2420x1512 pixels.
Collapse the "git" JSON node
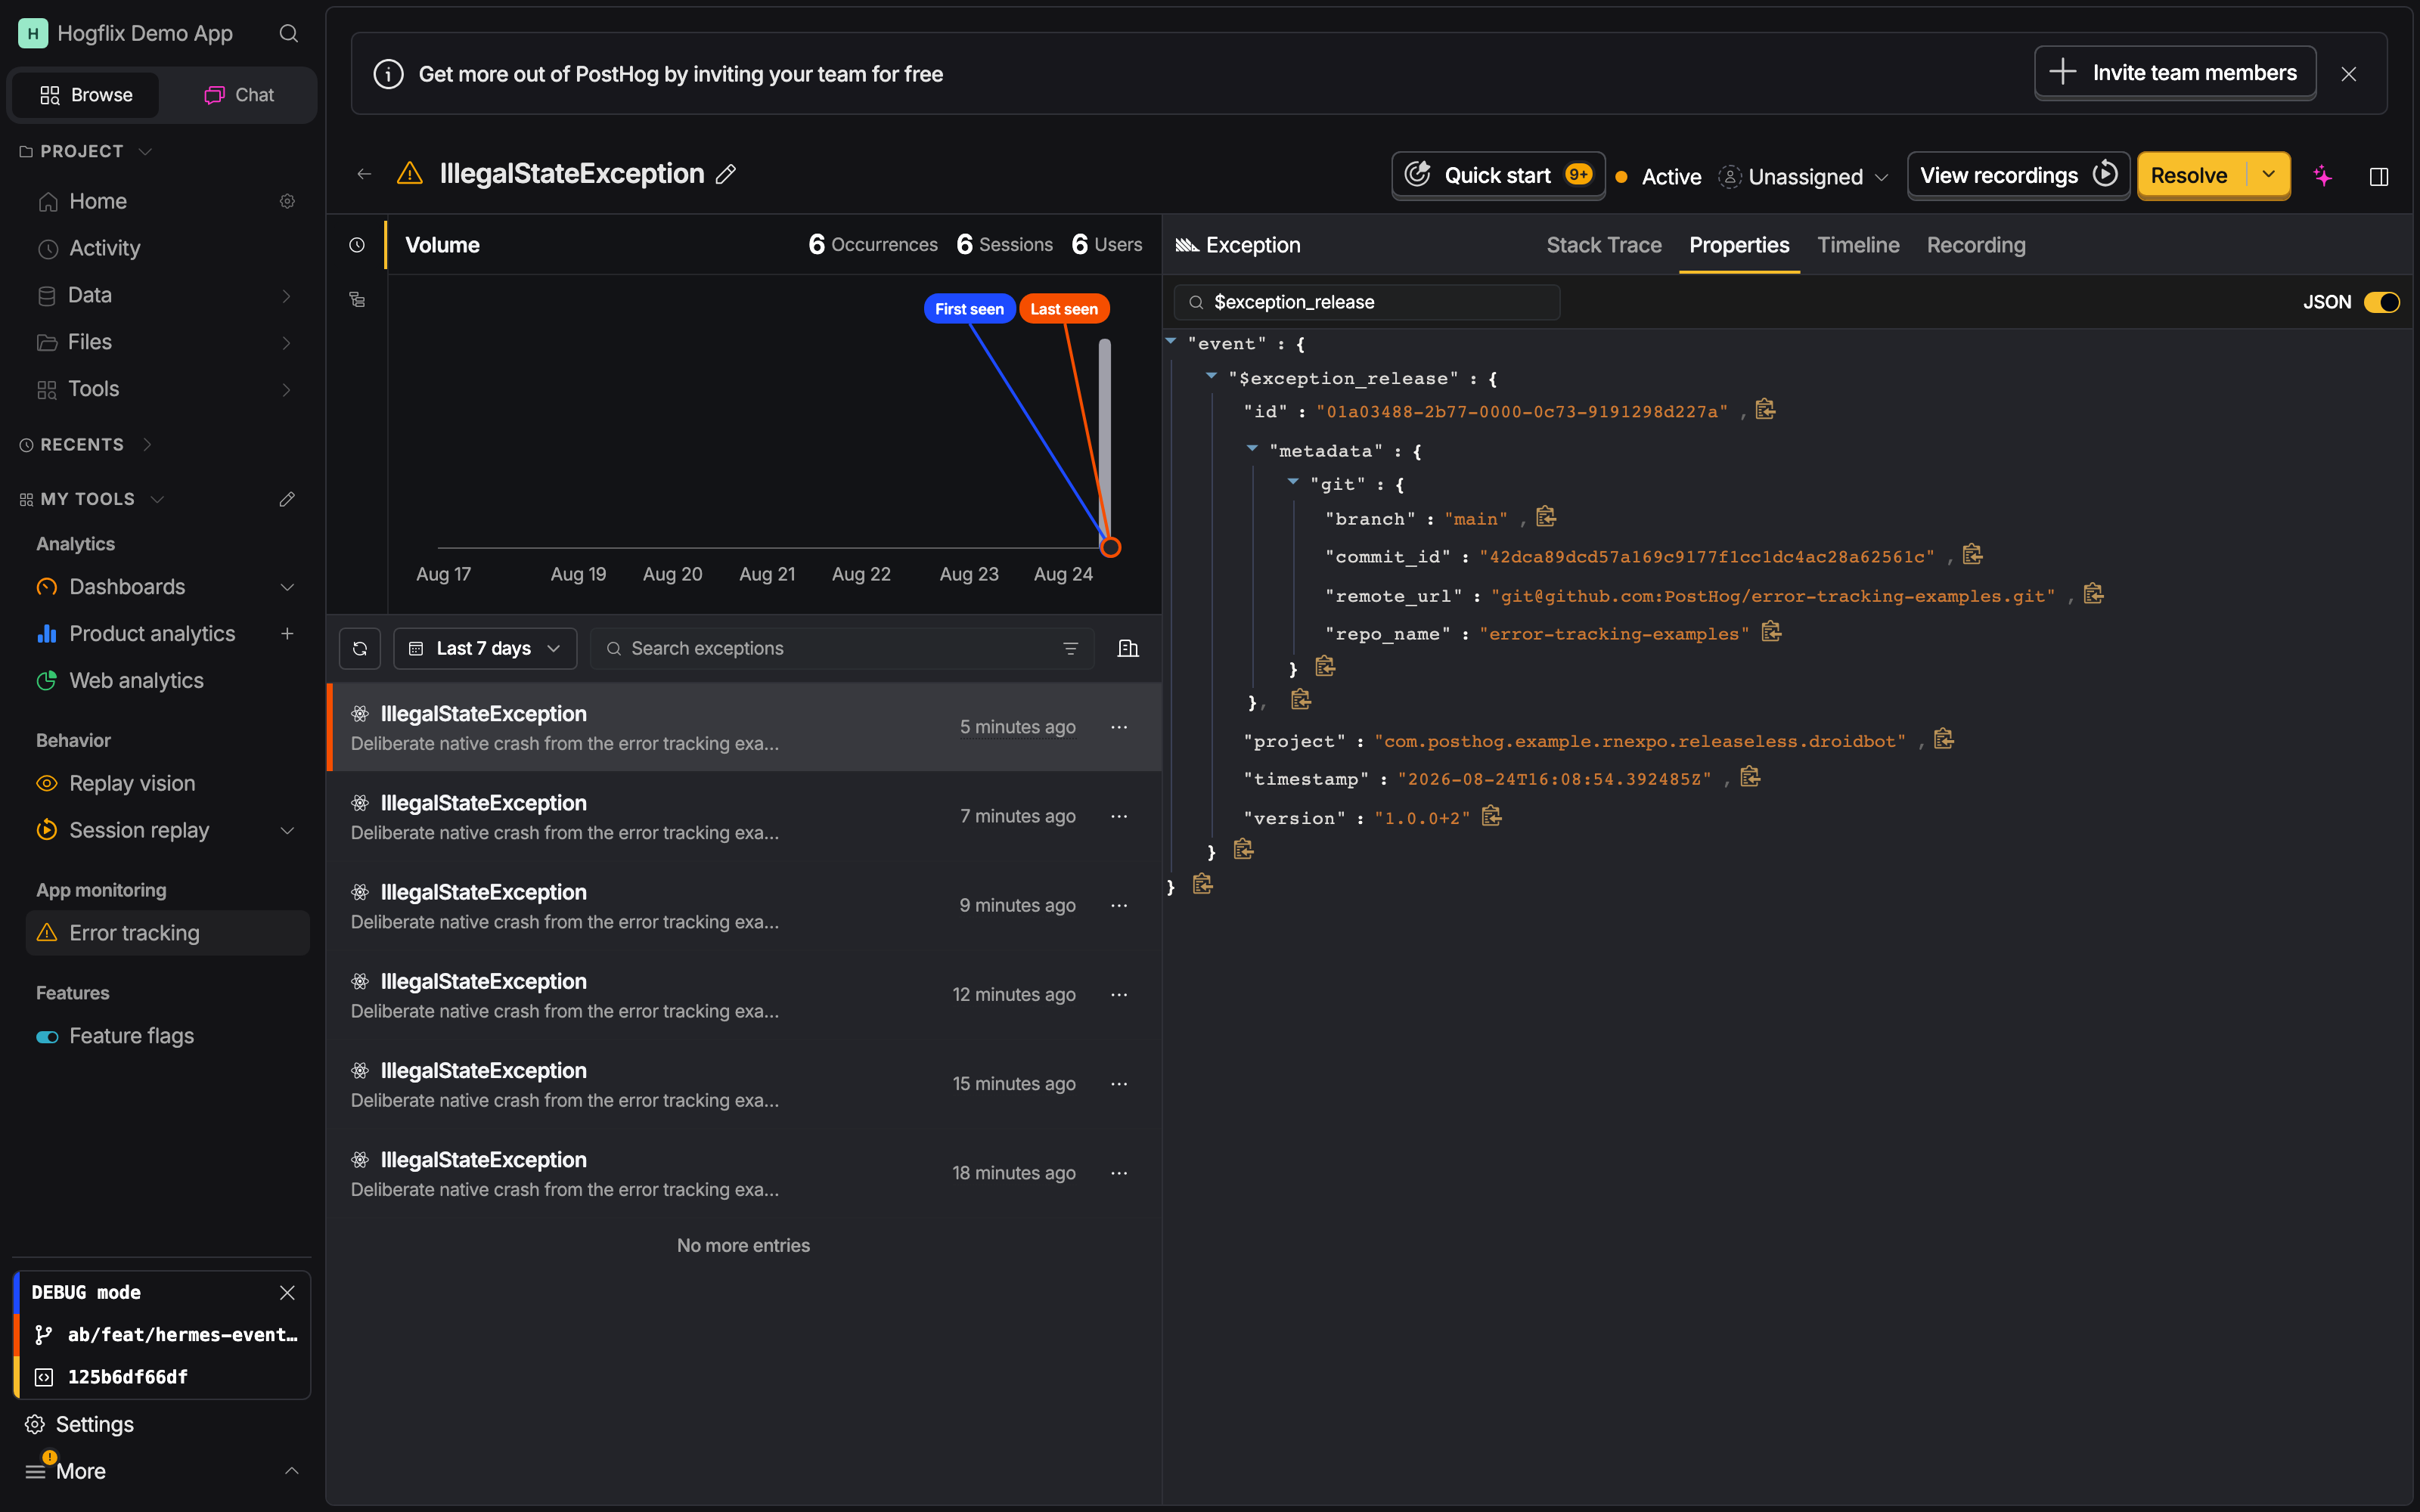click(1293, 482)
